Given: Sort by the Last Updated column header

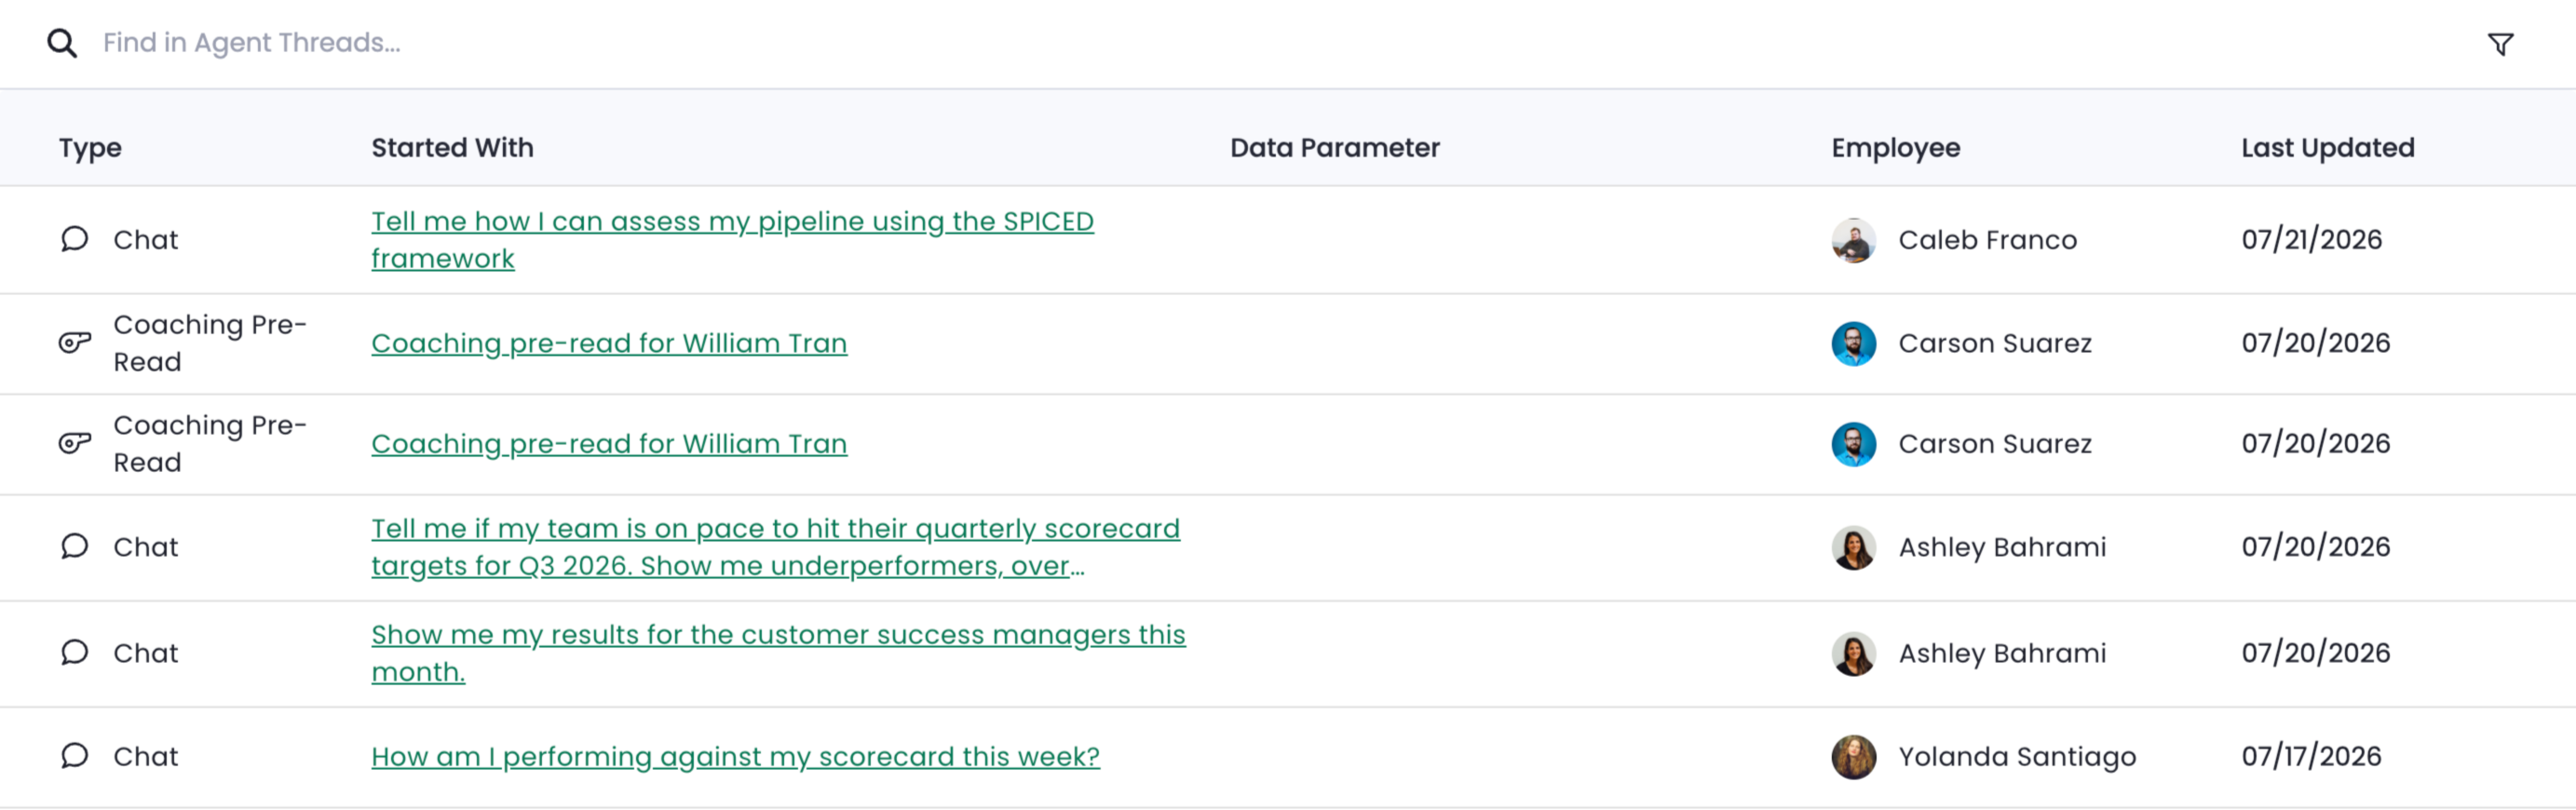Looking at the screenshot, I should [2327, 147].
